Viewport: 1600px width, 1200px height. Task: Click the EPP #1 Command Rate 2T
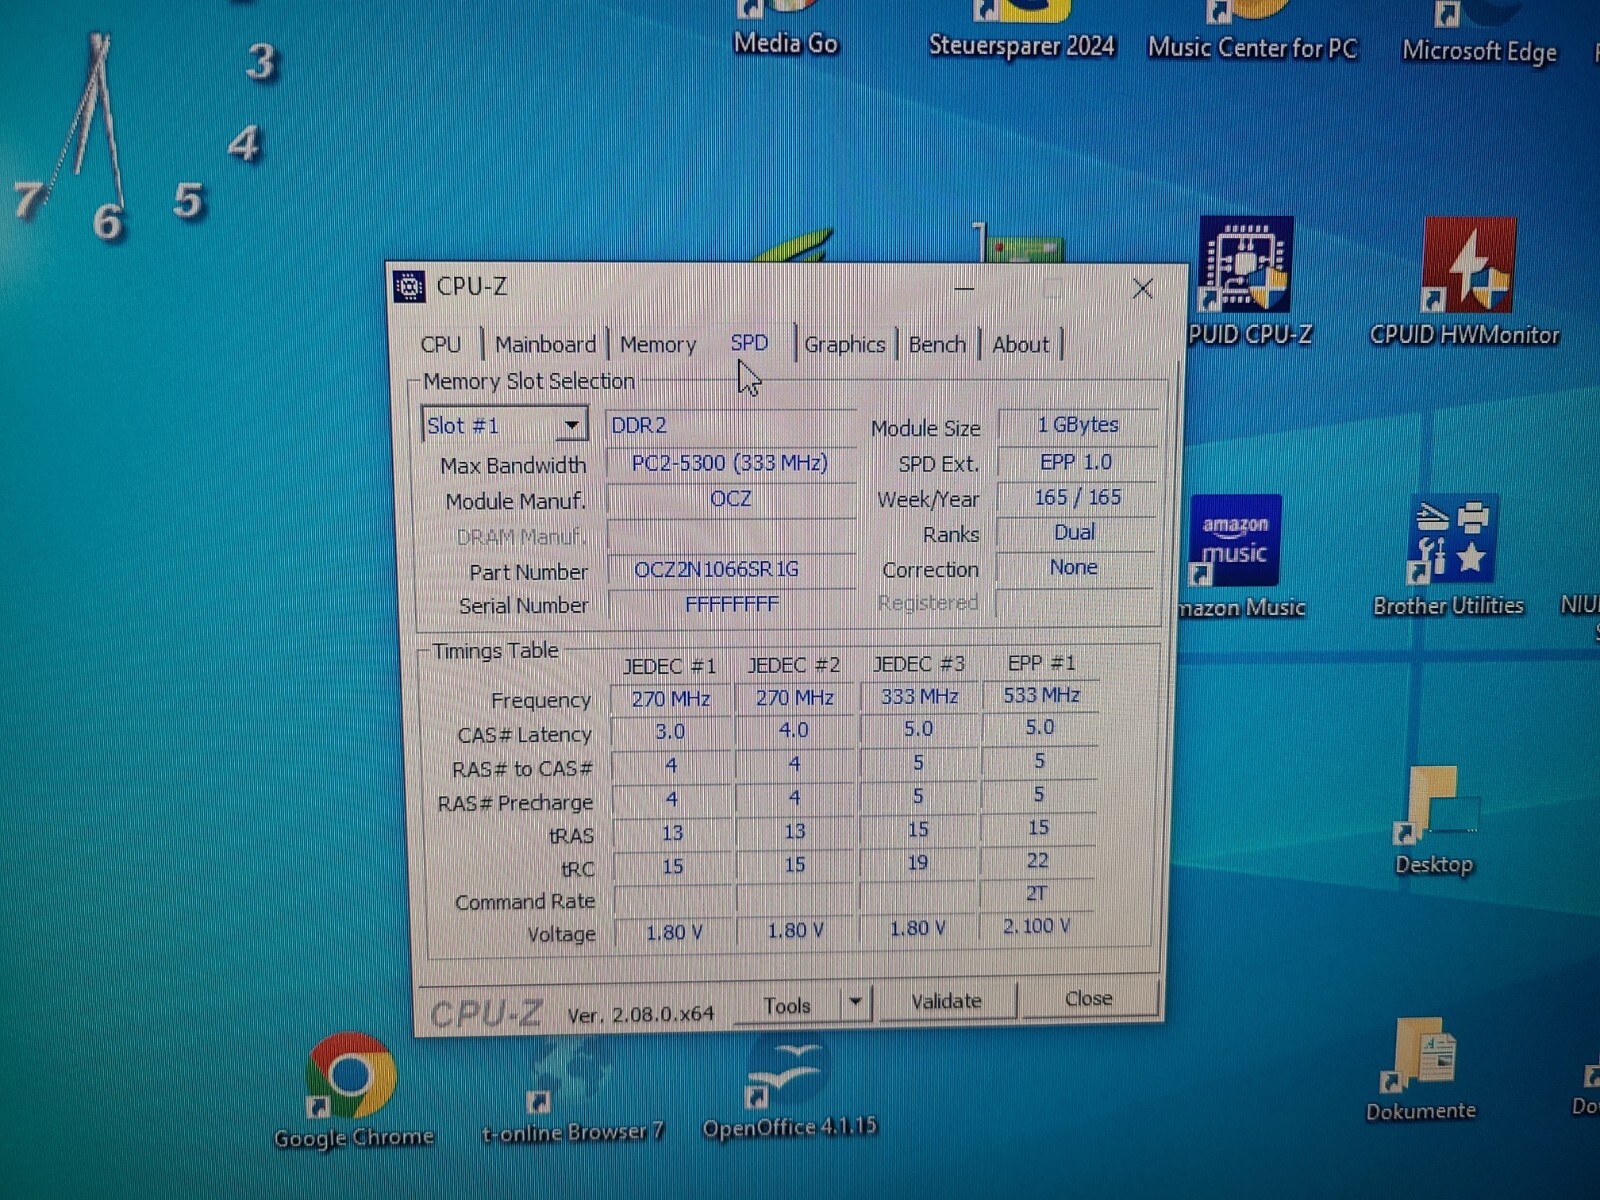pos(1037,893)
